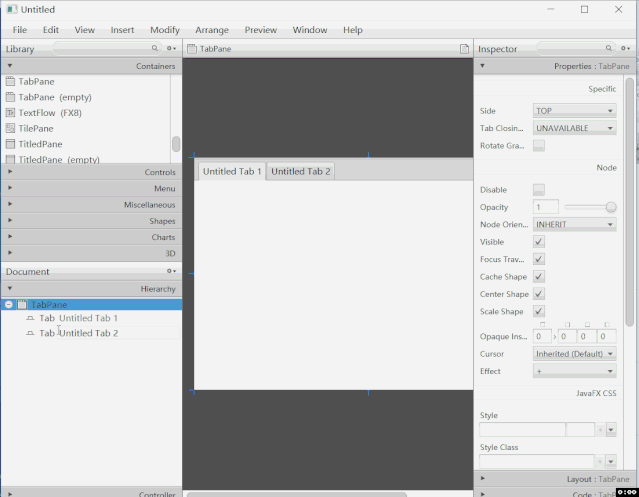
Task: Open the Help menu
Action: click(x=353, y=30)
